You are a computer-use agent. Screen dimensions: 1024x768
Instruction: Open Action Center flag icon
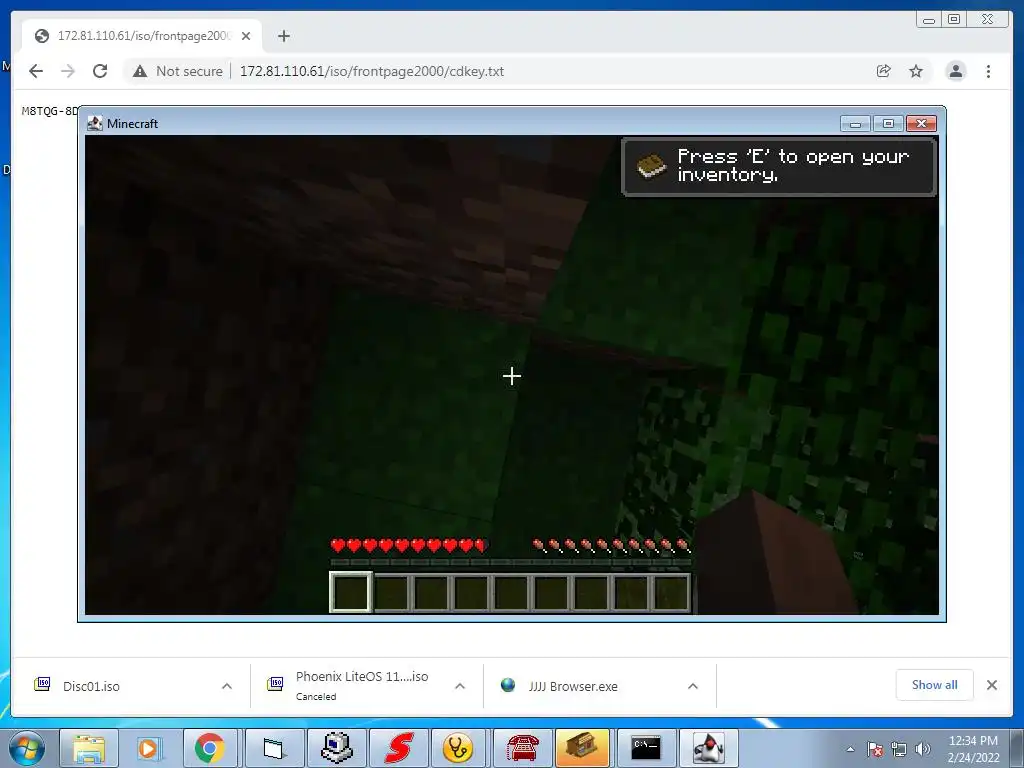coord(875,749)
